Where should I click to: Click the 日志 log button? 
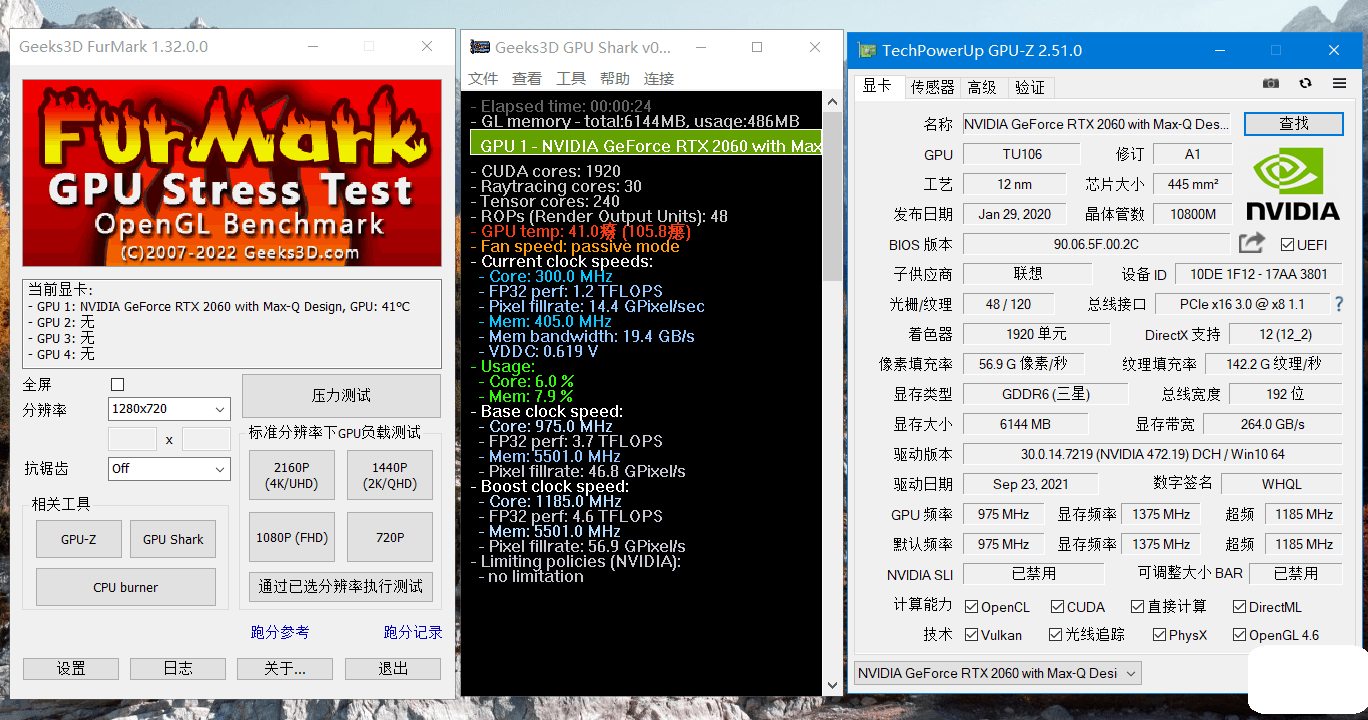(x=178, y=668)
